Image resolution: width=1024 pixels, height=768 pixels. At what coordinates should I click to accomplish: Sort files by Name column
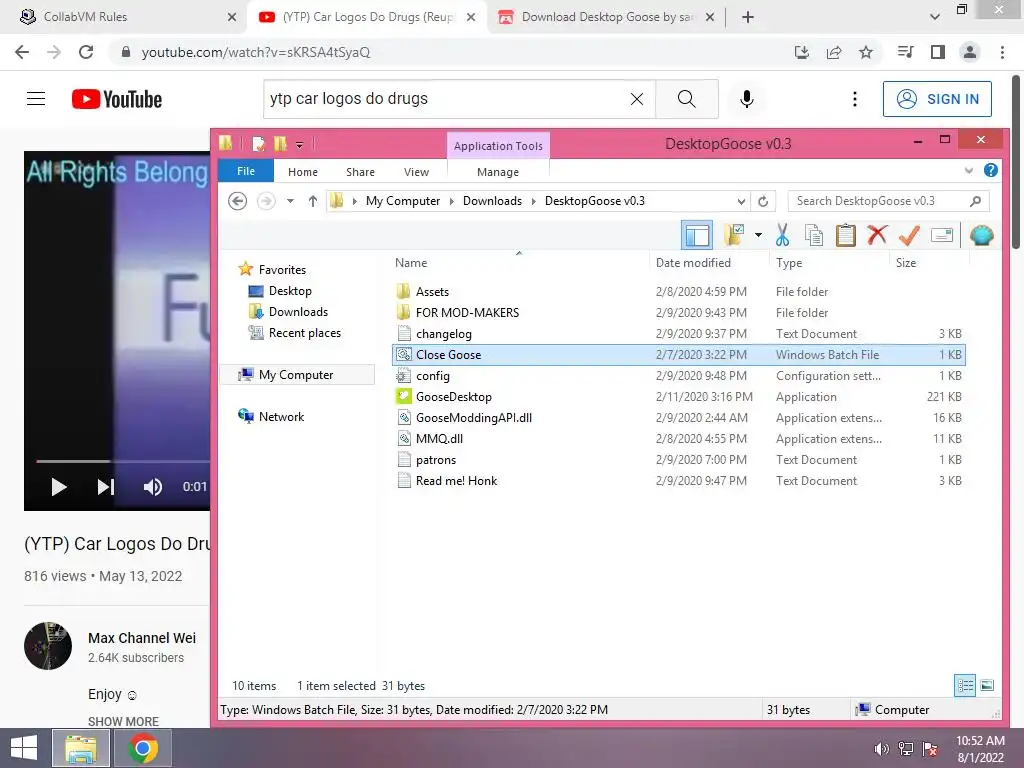pos(411,263)
